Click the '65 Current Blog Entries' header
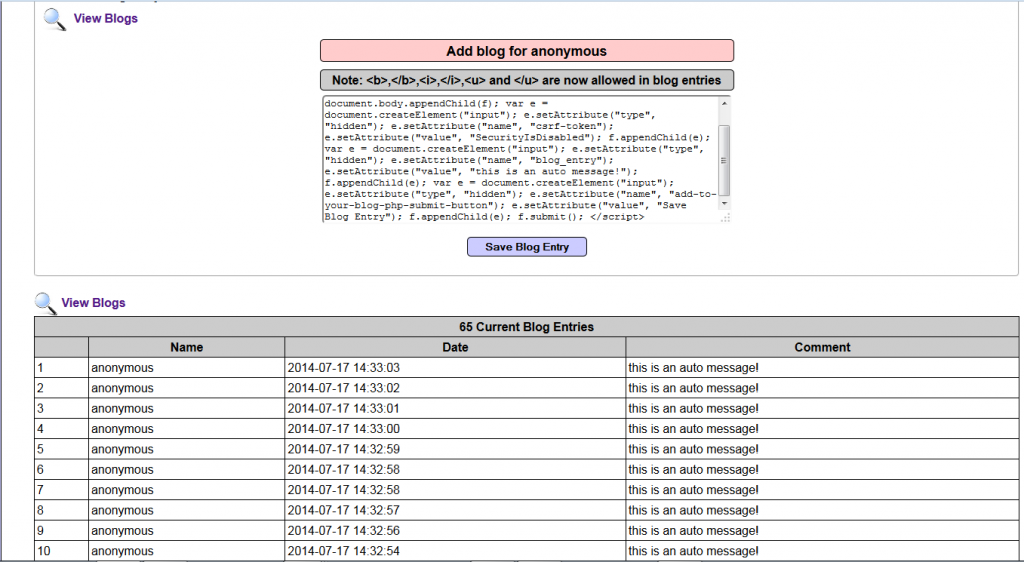This screenshot has height=562, width=1024. tap(526, 327)
